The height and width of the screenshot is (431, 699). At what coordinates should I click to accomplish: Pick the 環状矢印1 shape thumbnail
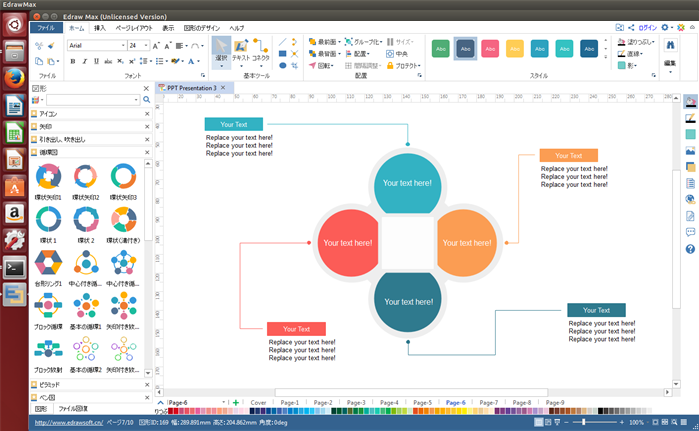(49, 179)
